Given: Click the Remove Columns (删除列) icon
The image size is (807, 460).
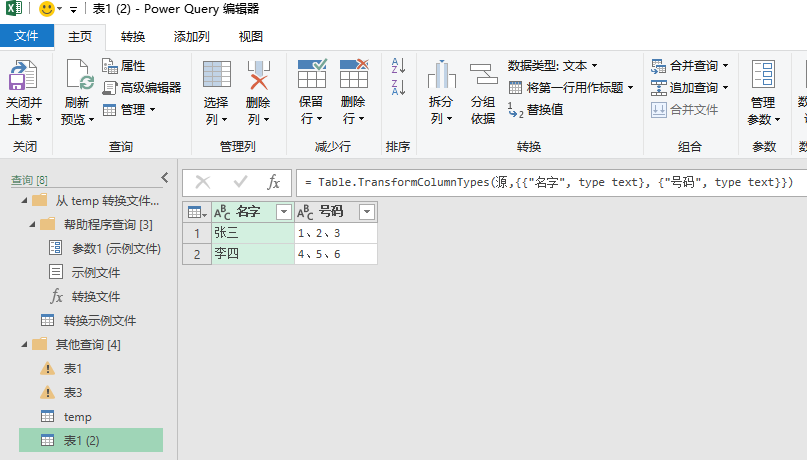Looking at the screenshot, I should pos(258,75).
